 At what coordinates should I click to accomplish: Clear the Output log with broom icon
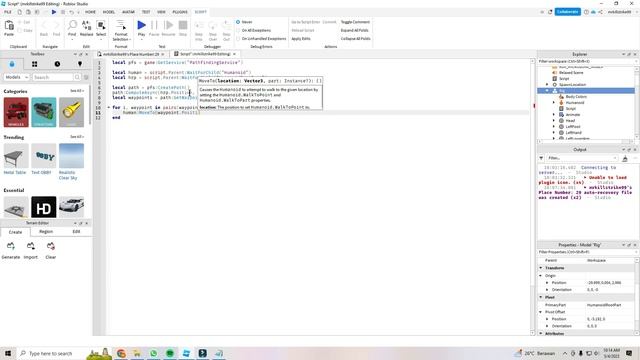(x=625, y=158)
